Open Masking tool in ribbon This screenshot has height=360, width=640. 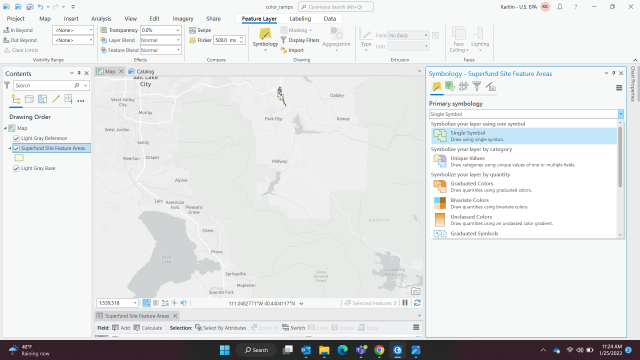click(x=296, y=30)
